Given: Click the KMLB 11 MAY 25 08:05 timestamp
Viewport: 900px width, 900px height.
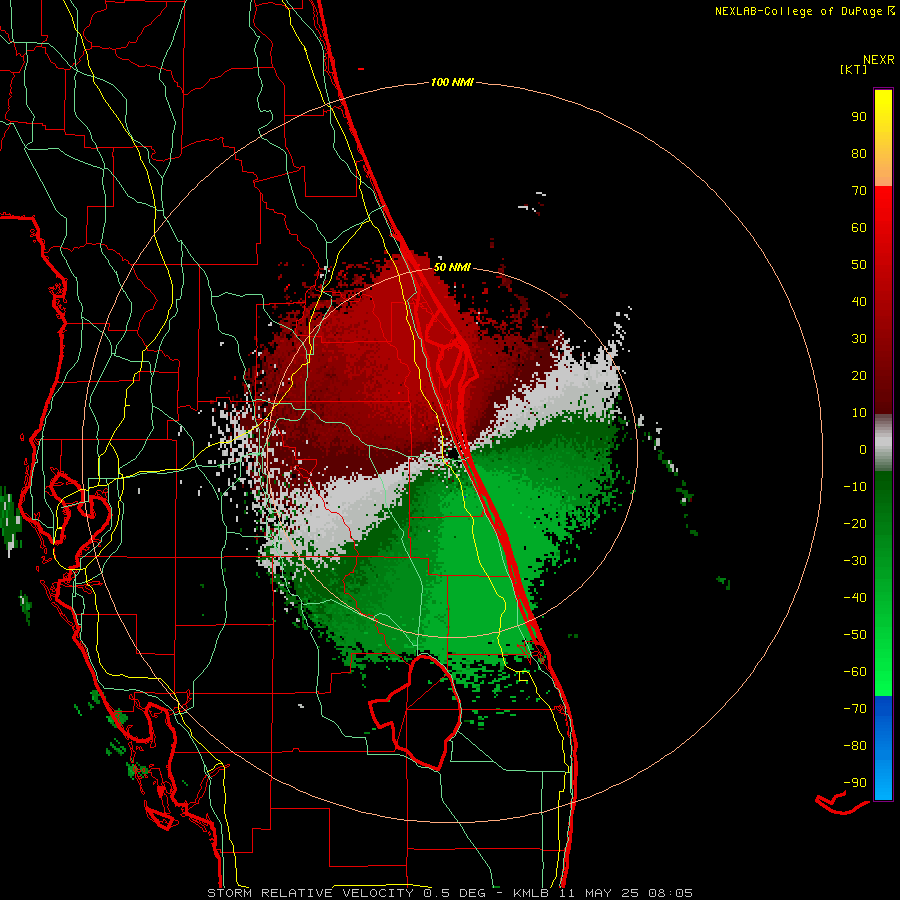Looking at the screenshot, I should [x=603, y=893].
